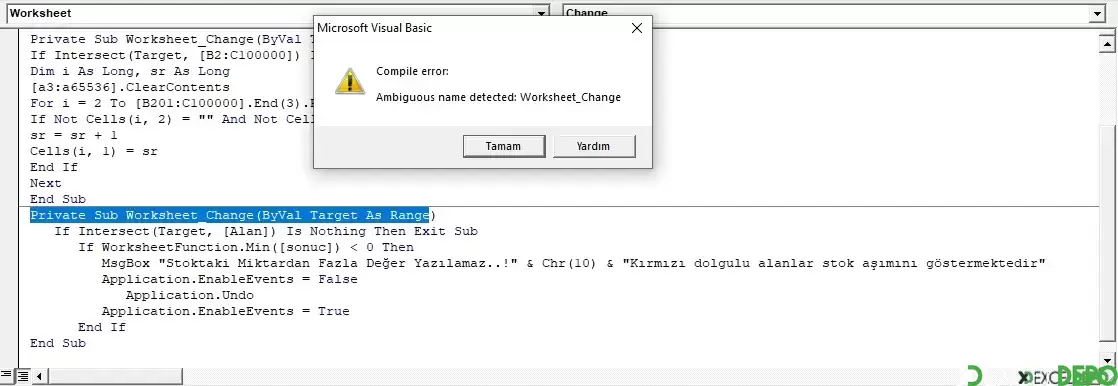Click the Application.Undo code line
The image size is (1118, 386).
coord(190,295)
